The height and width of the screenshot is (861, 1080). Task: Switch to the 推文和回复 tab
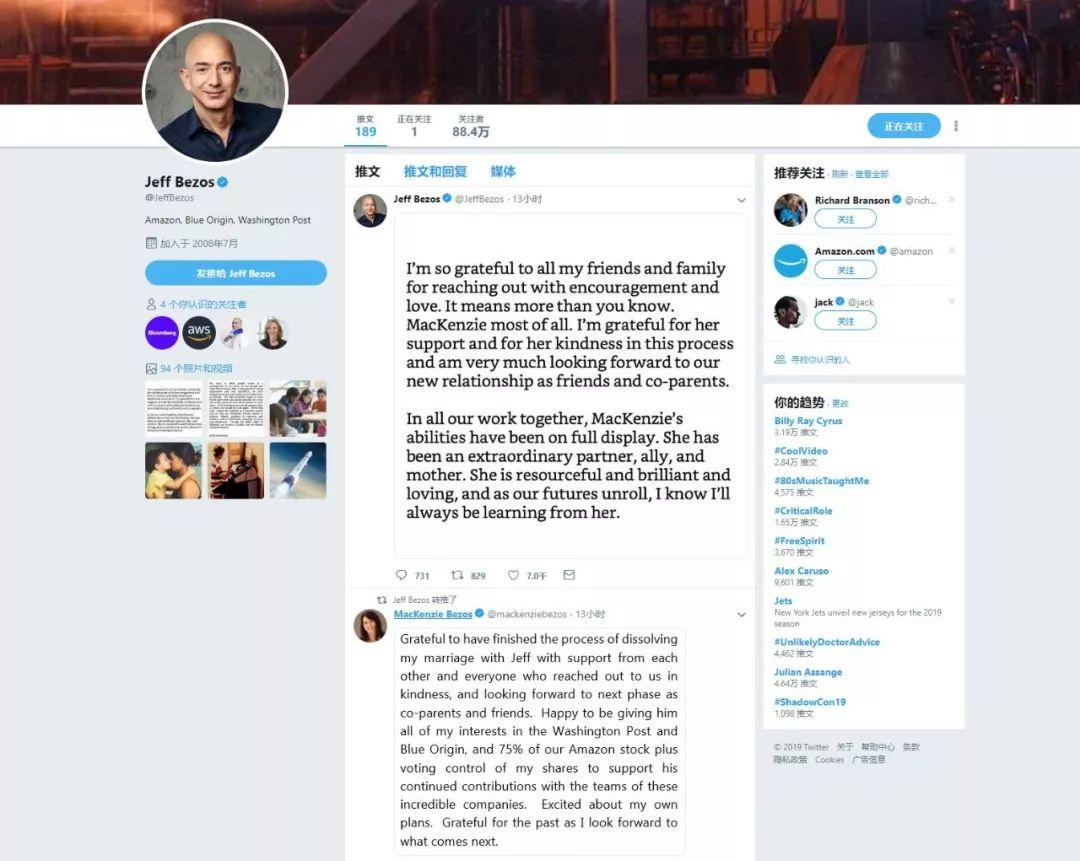click(435, 172)
